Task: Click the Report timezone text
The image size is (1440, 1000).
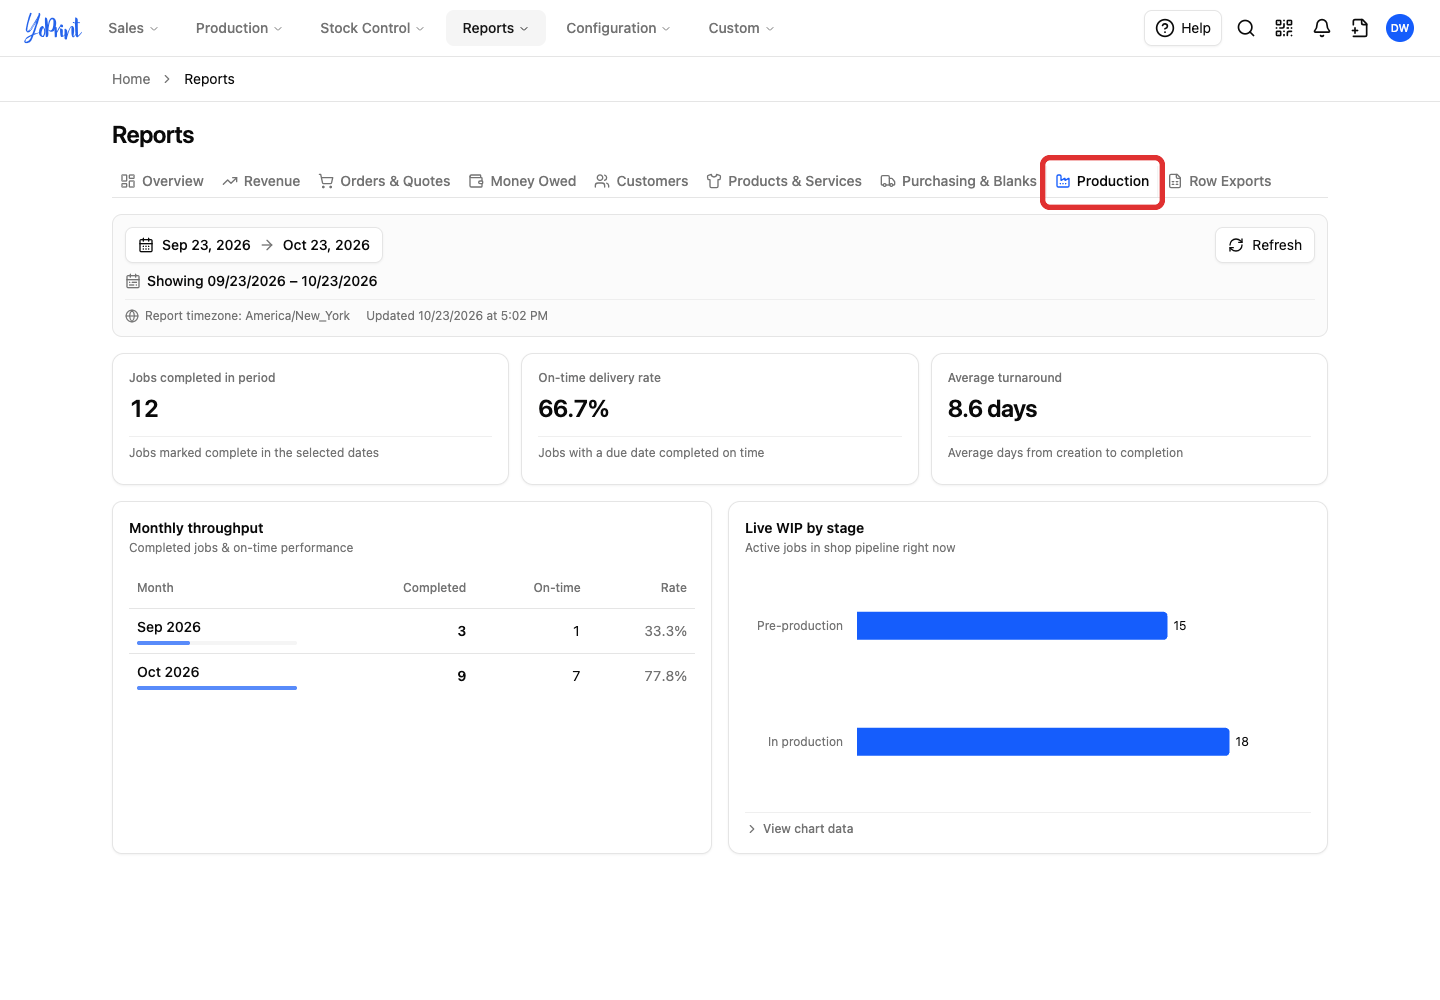Action: pyautogui.click(x=247, y=316)
